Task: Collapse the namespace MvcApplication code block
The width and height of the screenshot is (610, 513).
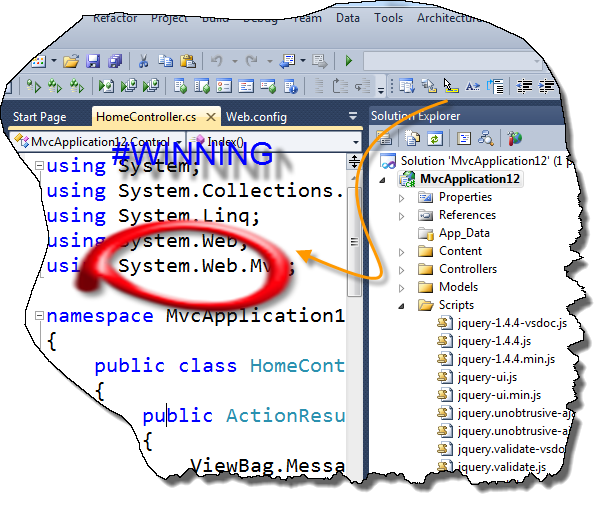Action: [39, 316]
